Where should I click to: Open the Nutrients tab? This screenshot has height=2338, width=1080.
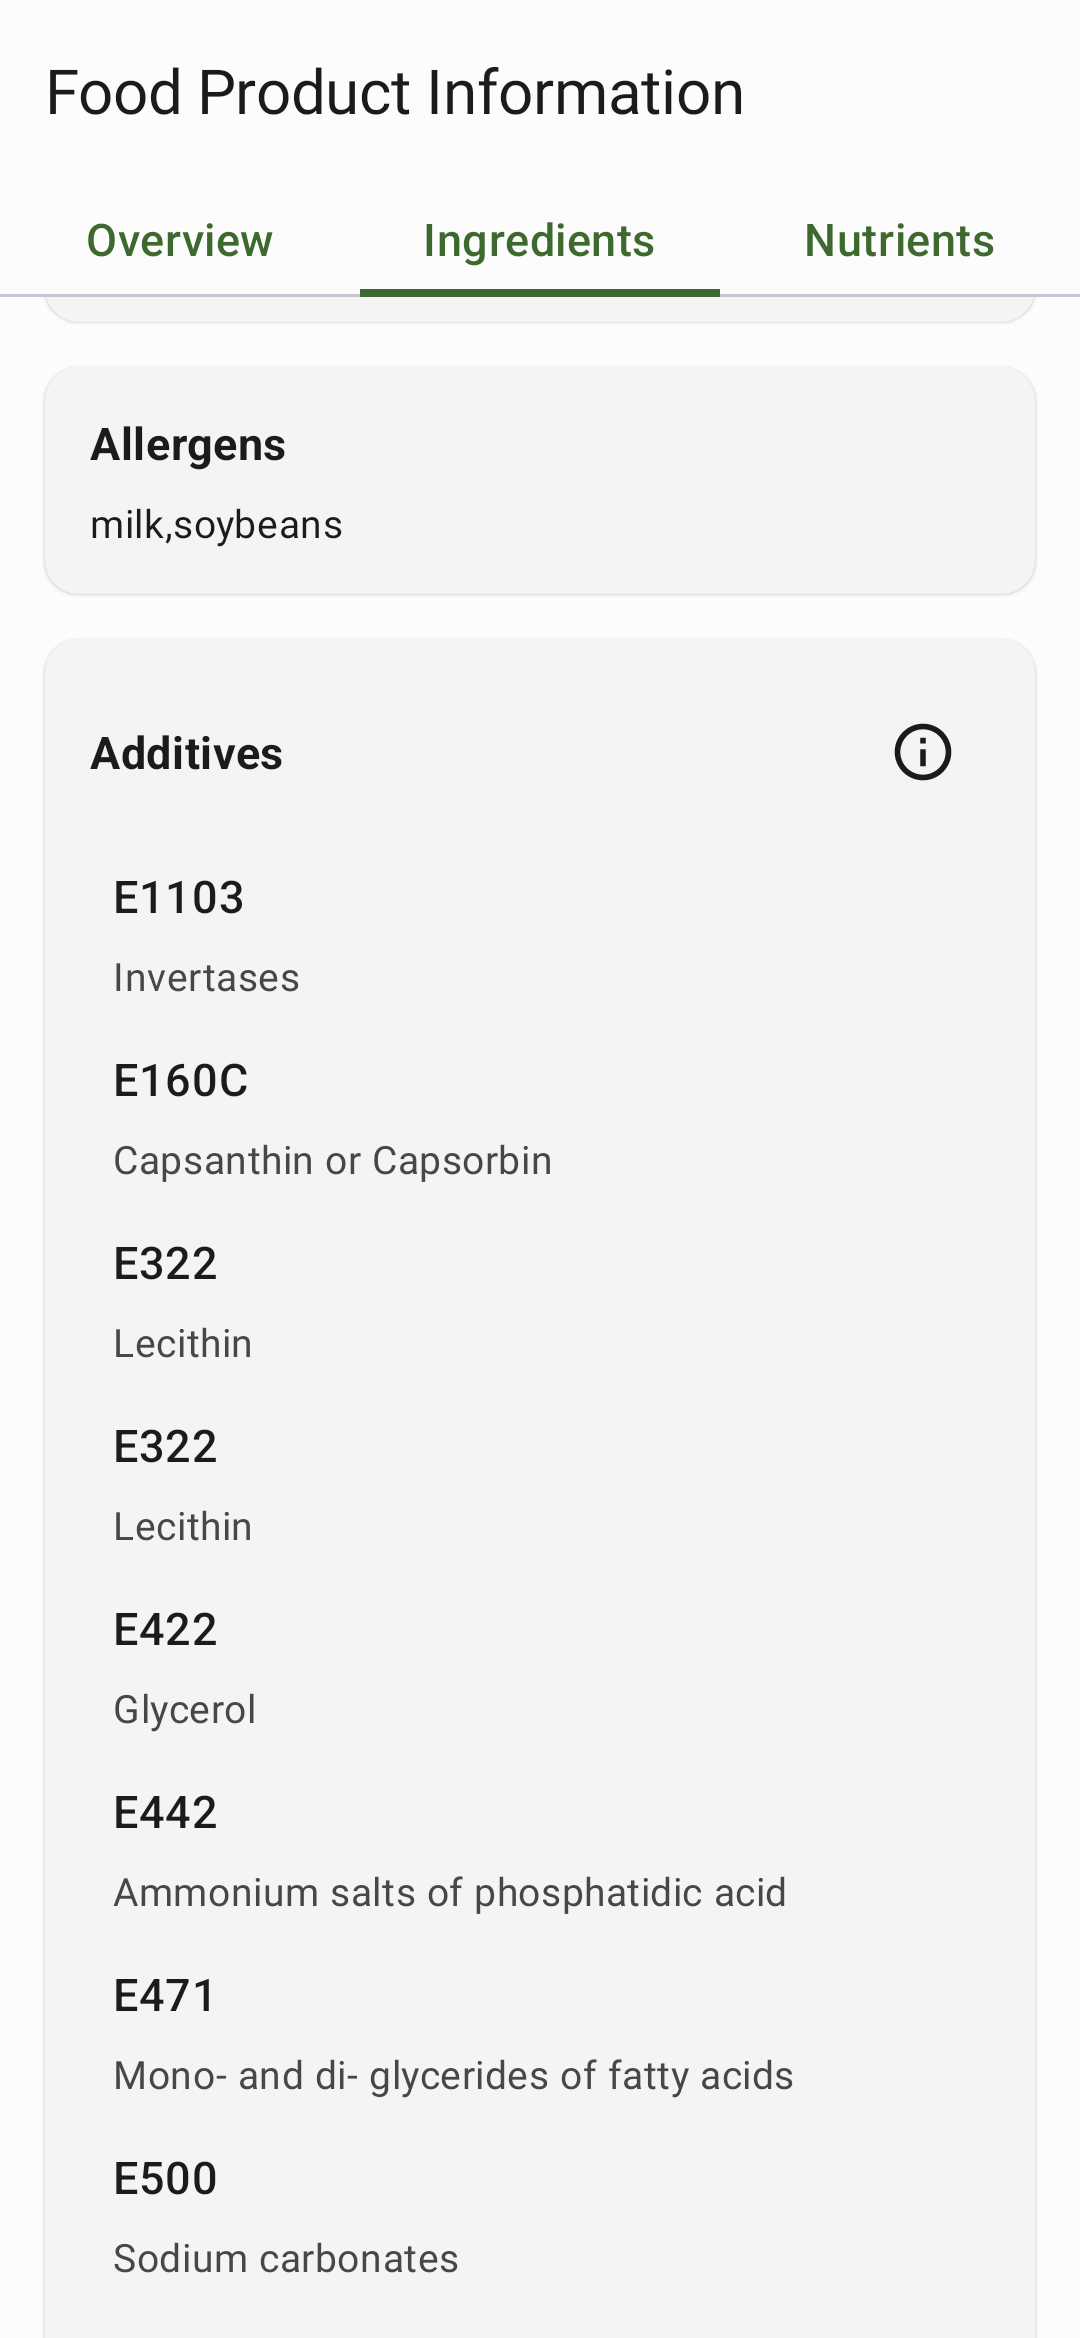899,241
